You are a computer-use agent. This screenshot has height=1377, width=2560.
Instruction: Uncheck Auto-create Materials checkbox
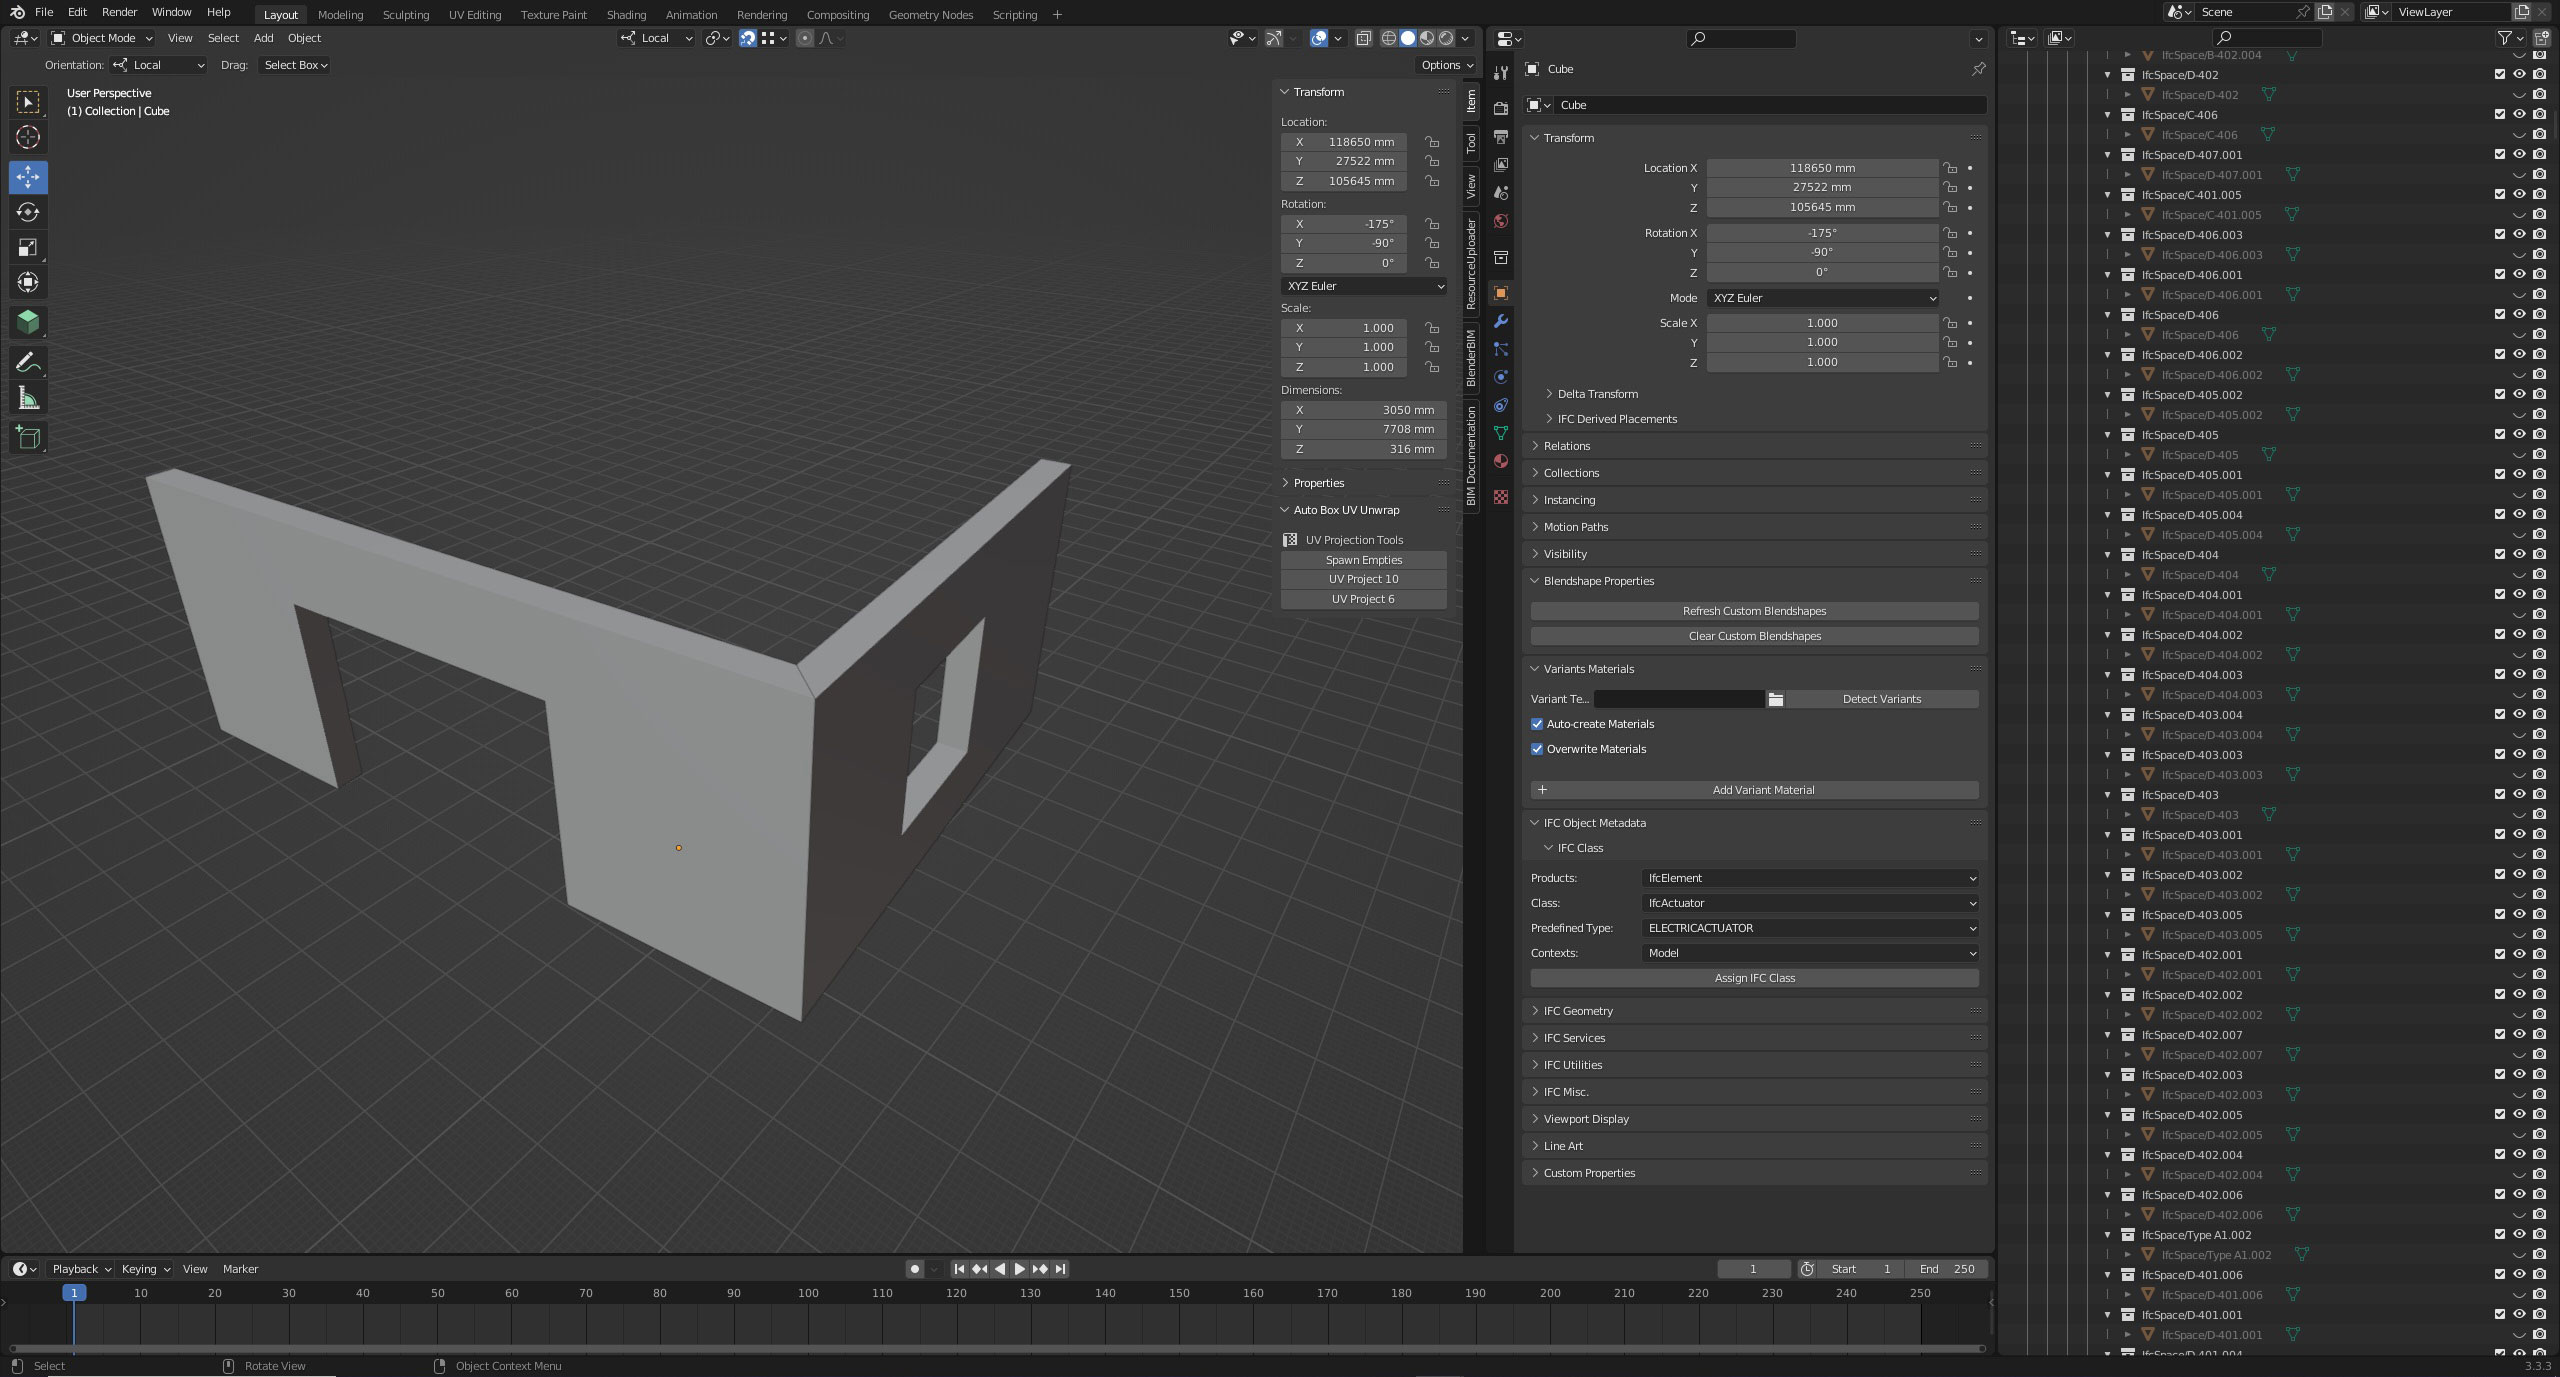1537,724
